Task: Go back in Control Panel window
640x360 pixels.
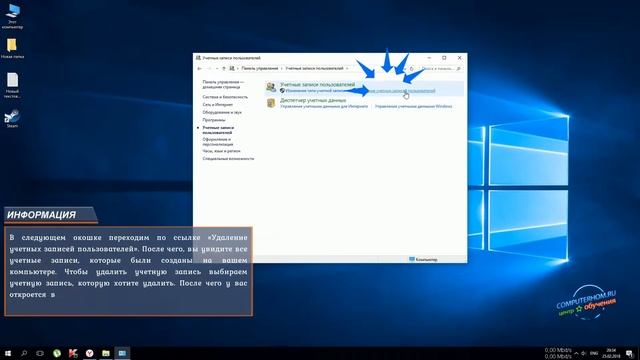Action: [x=200, y=69]
